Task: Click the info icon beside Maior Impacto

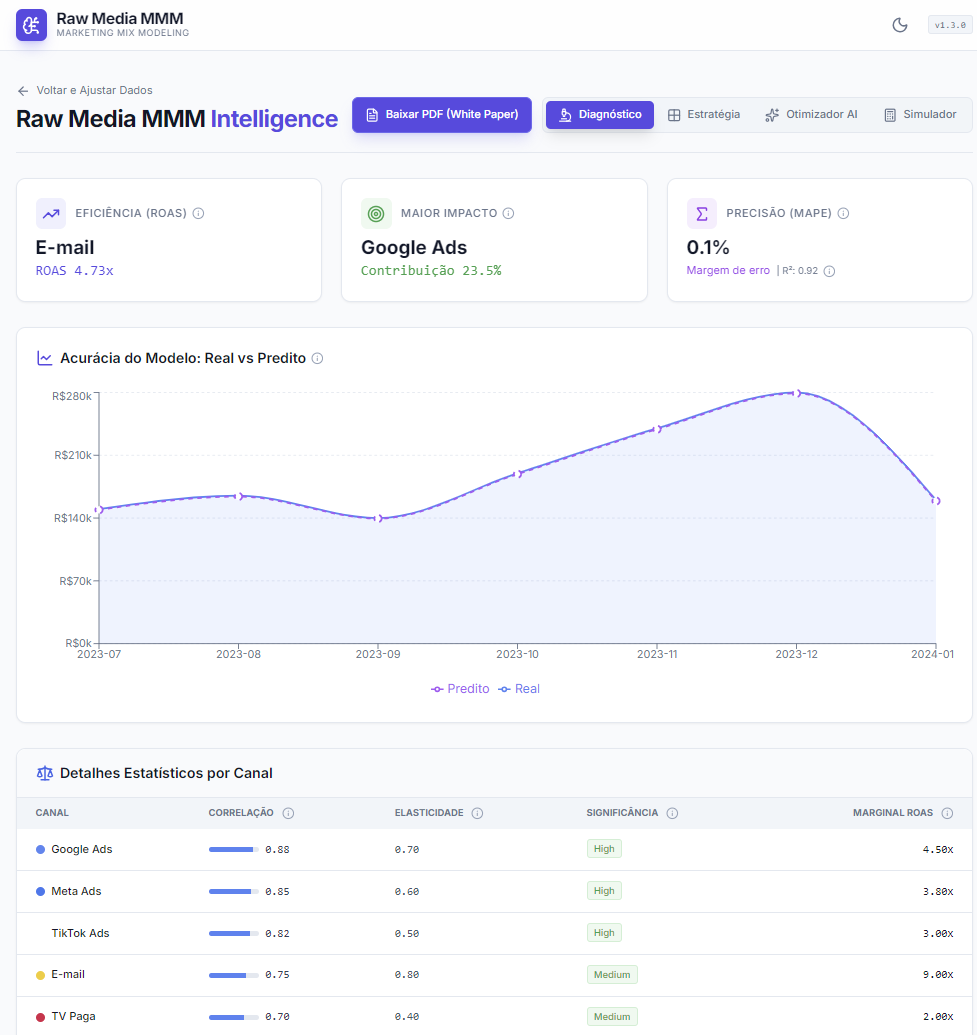Action: (508, 213)
